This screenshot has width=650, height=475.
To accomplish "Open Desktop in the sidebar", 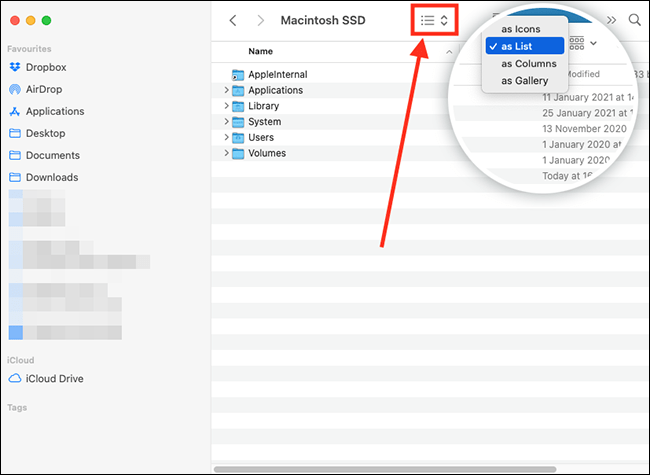I will click(37, 133).
